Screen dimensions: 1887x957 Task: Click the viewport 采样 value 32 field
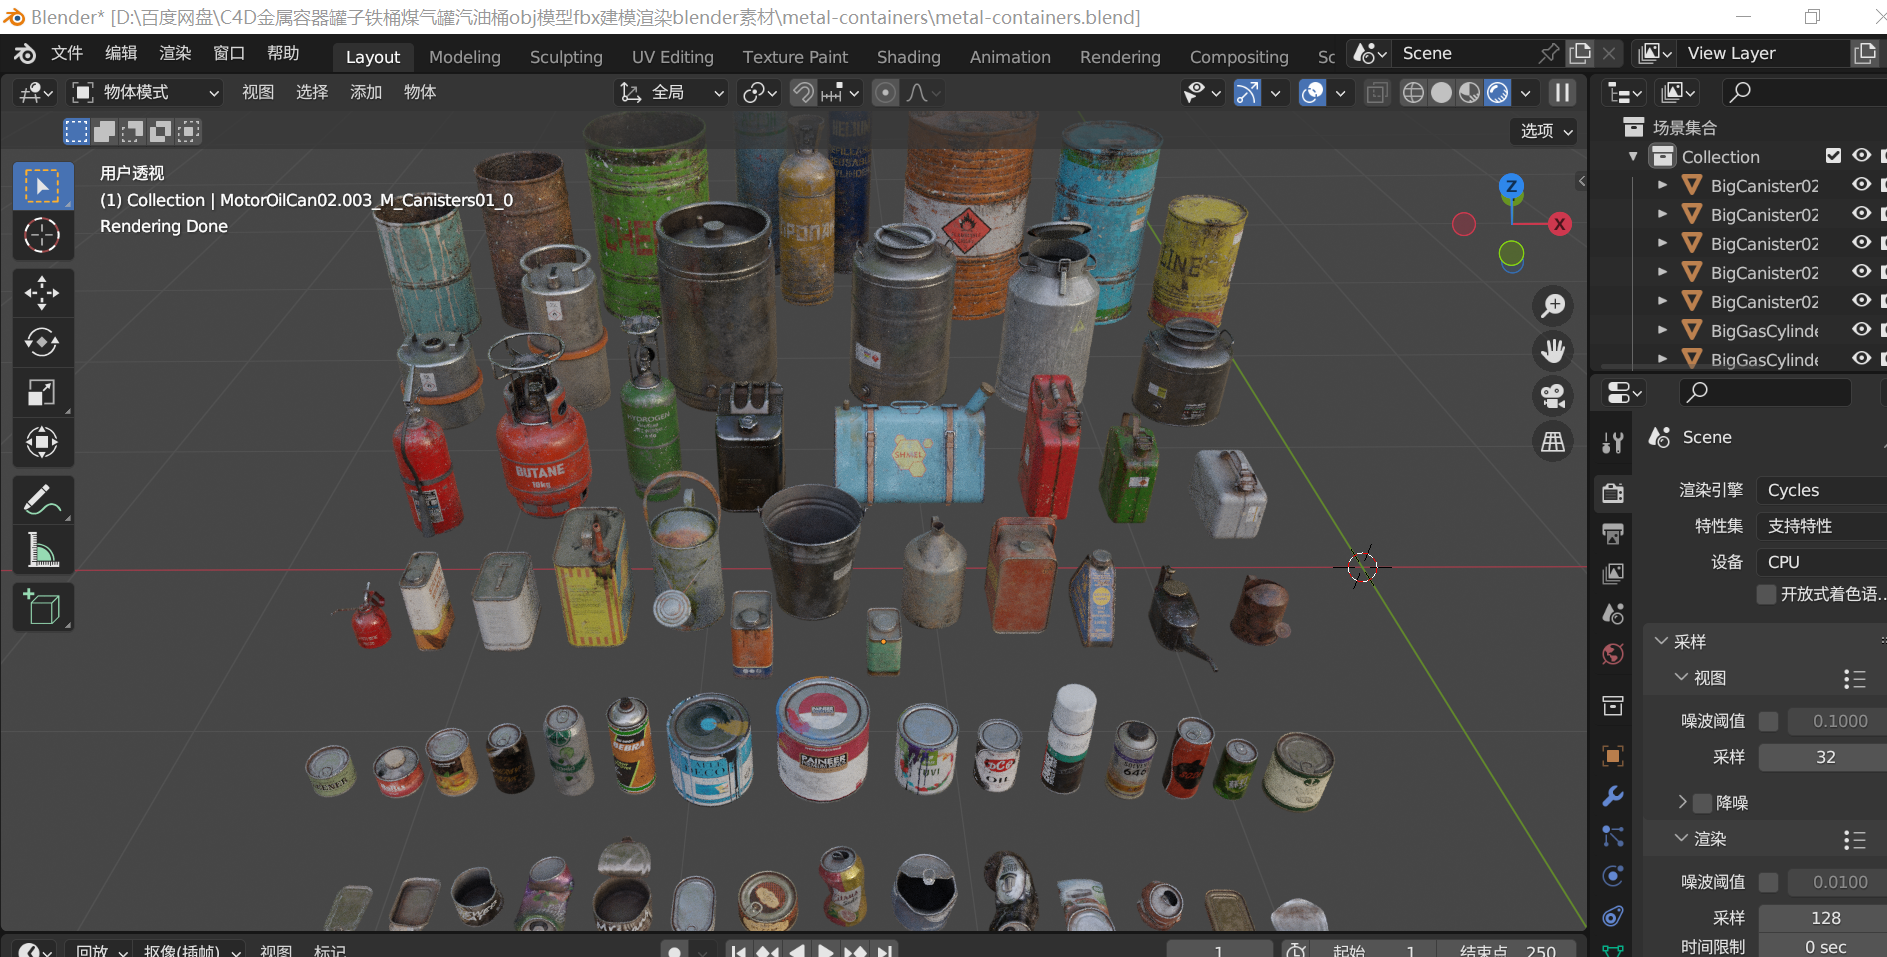pos(1823,757)
